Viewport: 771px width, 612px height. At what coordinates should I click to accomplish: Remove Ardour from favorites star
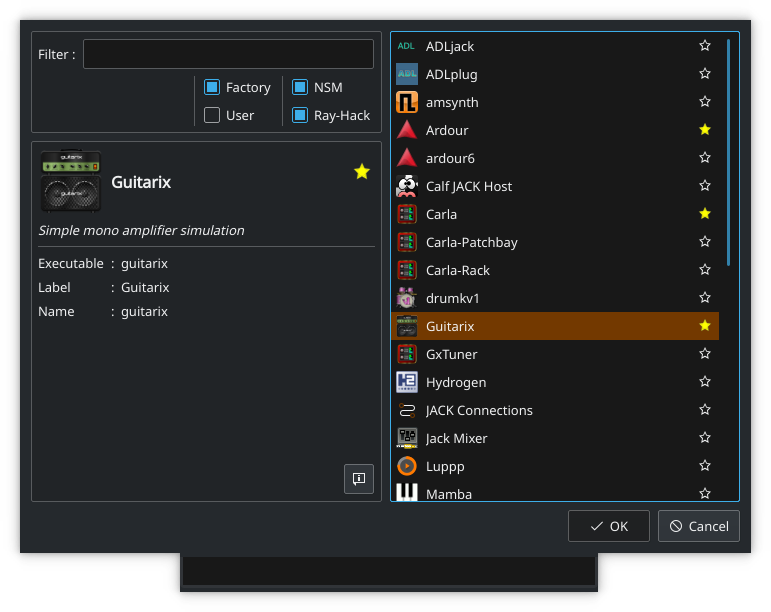[x=705, y=130]
